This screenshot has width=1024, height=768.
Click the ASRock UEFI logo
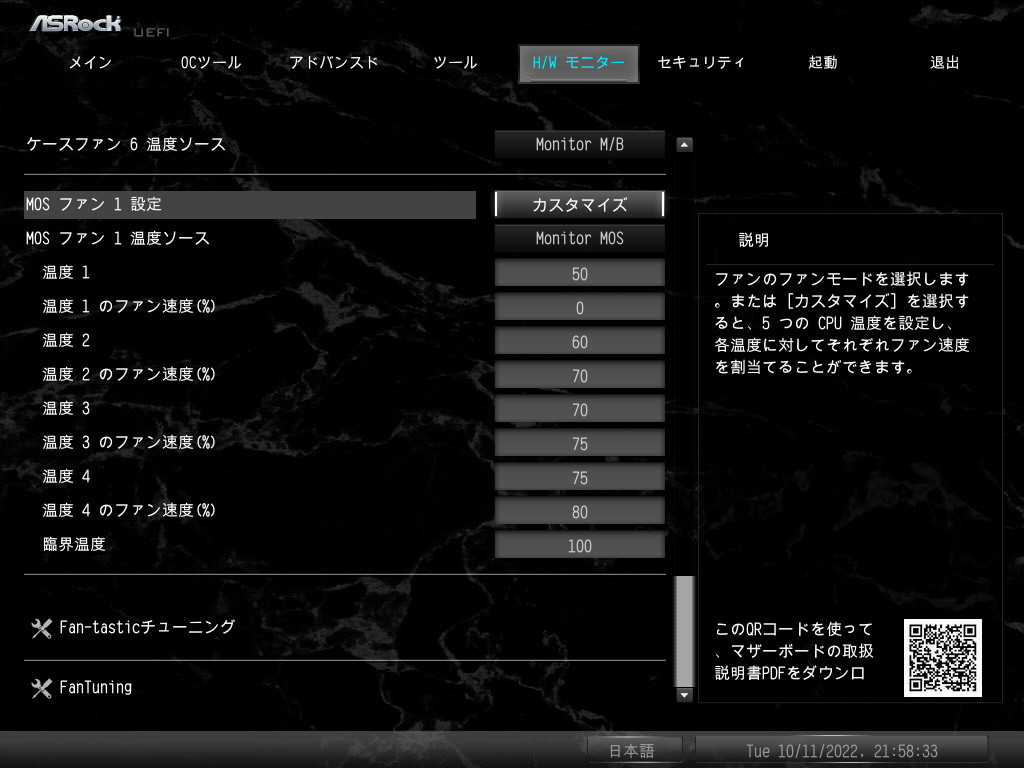coord(99,25)
